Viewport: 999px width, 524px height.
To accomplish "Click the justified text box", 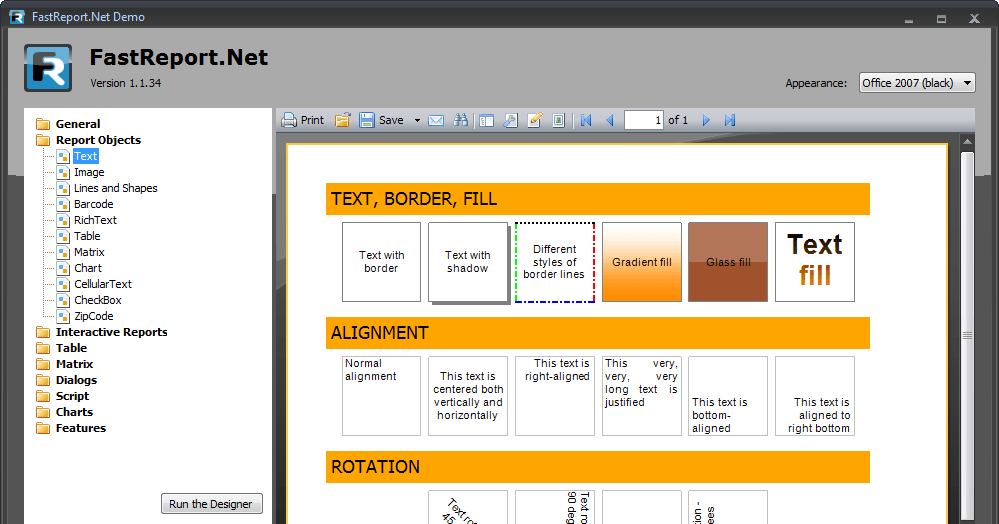I will [642, 396].
